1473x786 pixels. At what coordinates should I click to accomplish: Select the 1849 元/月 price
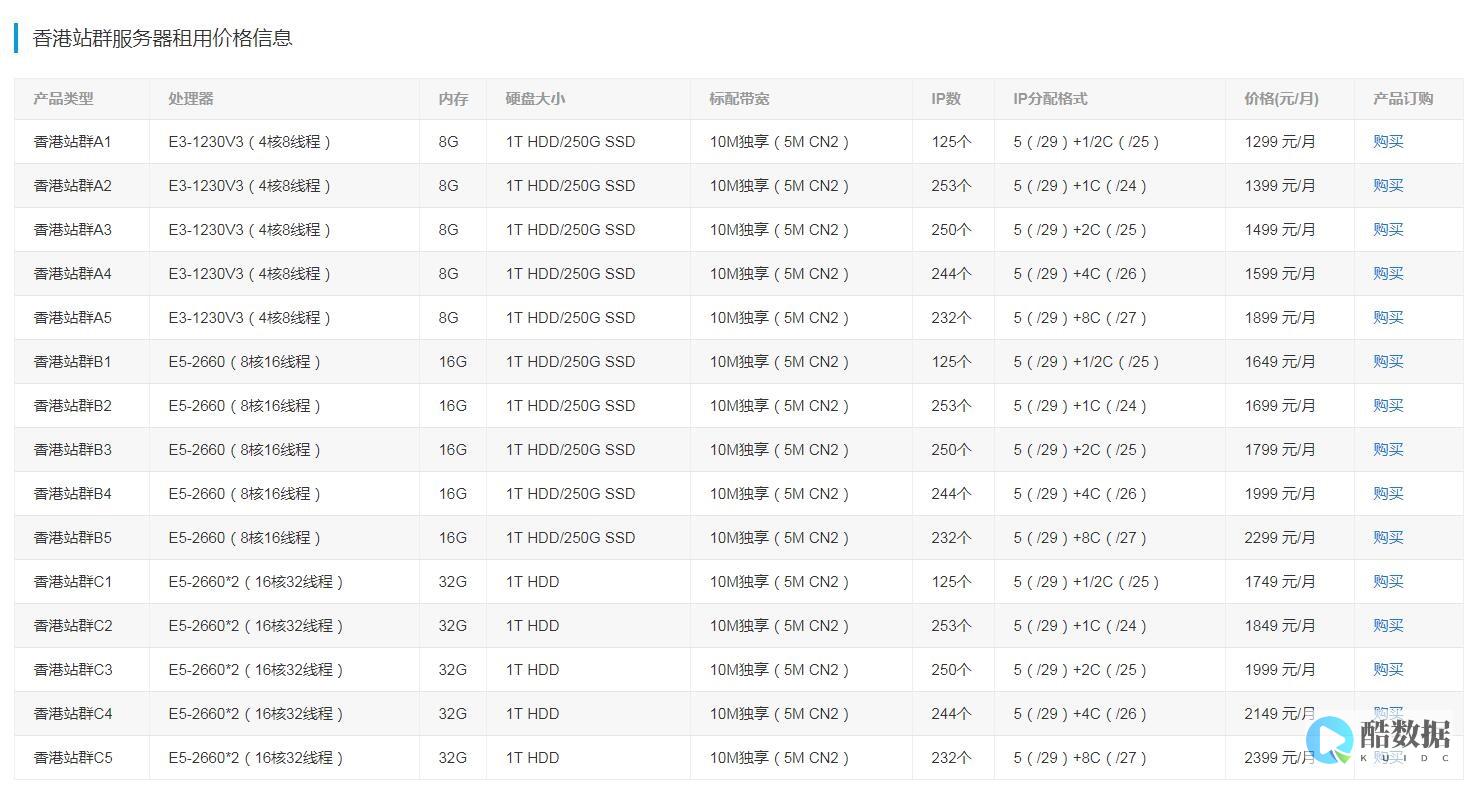point(1280,626)
